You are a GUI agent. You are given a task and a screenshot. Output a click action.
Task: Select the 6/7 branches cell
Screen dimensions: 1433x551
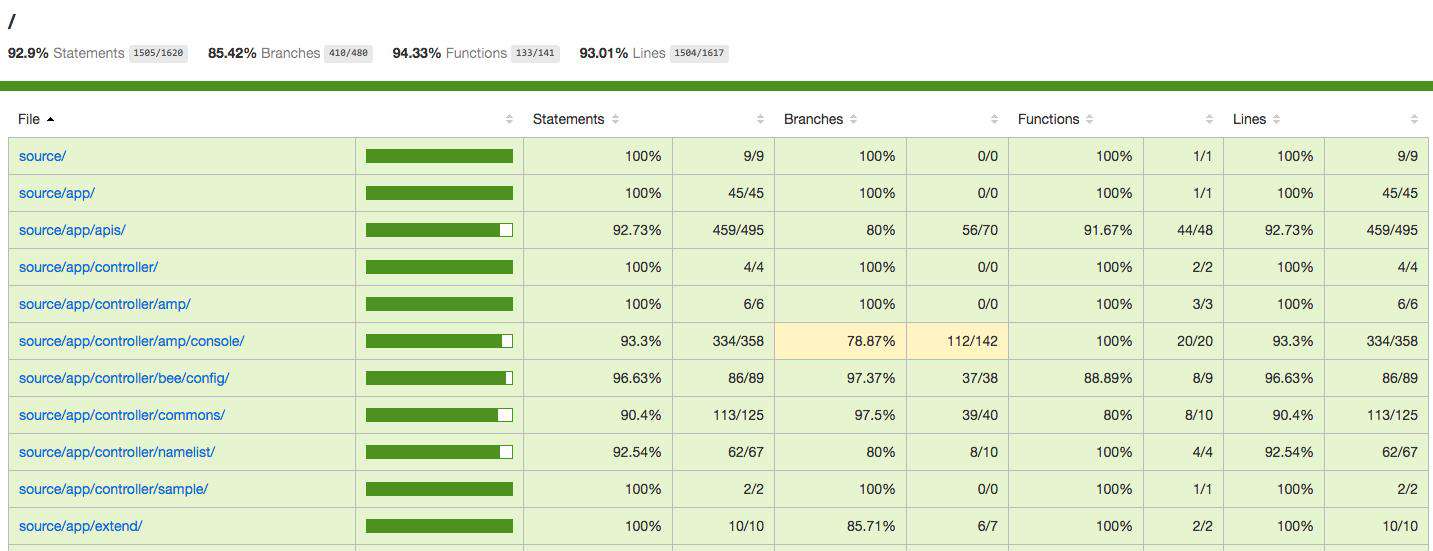click(957, 526)
